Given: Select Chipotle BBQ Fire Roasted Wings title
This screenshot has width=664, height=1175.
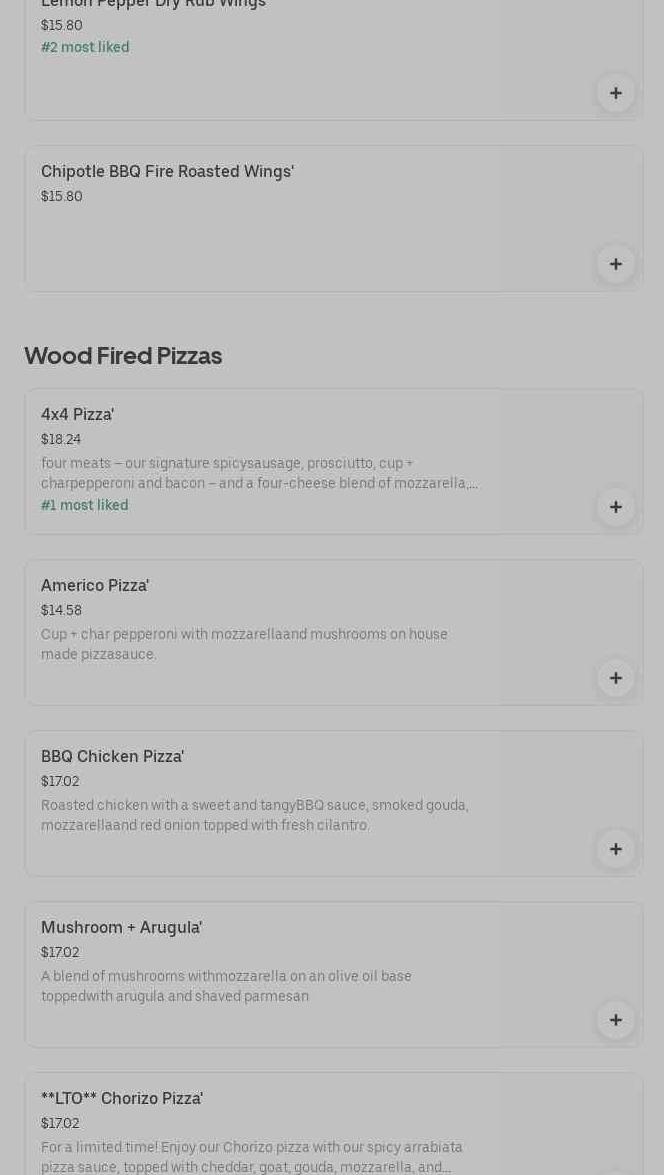Looking at the screenshot, I should pyautogui.click(x=168, y=171).
